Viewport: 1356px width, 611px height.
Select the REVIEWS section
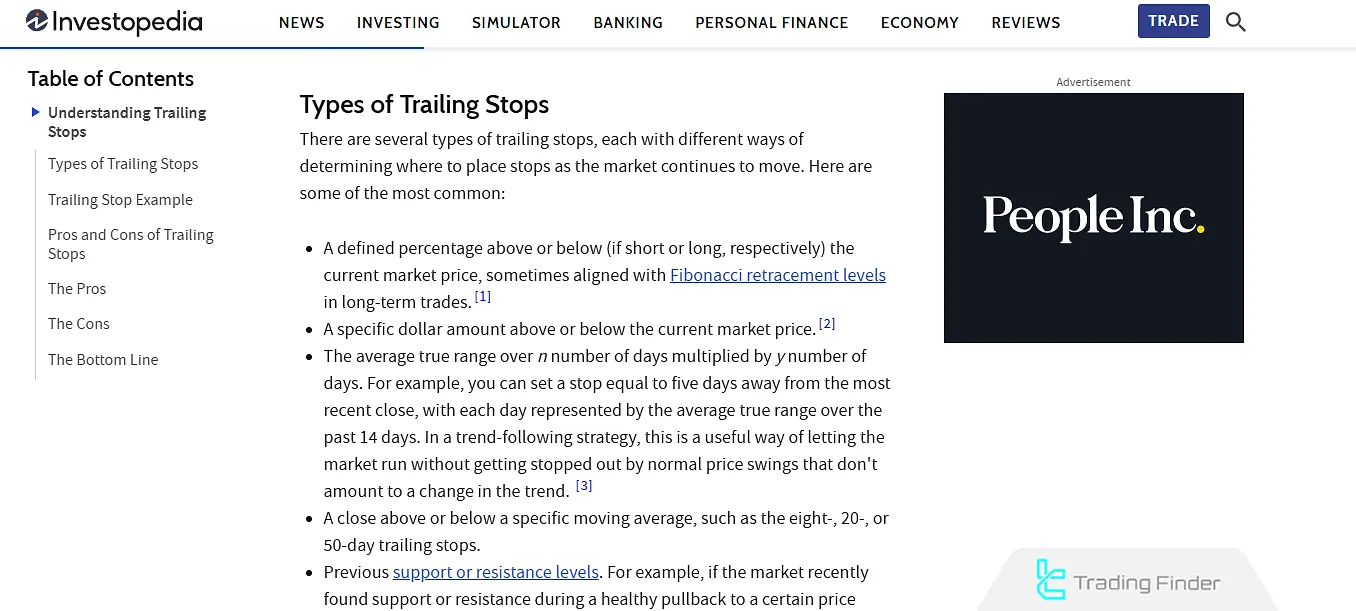1025,22
